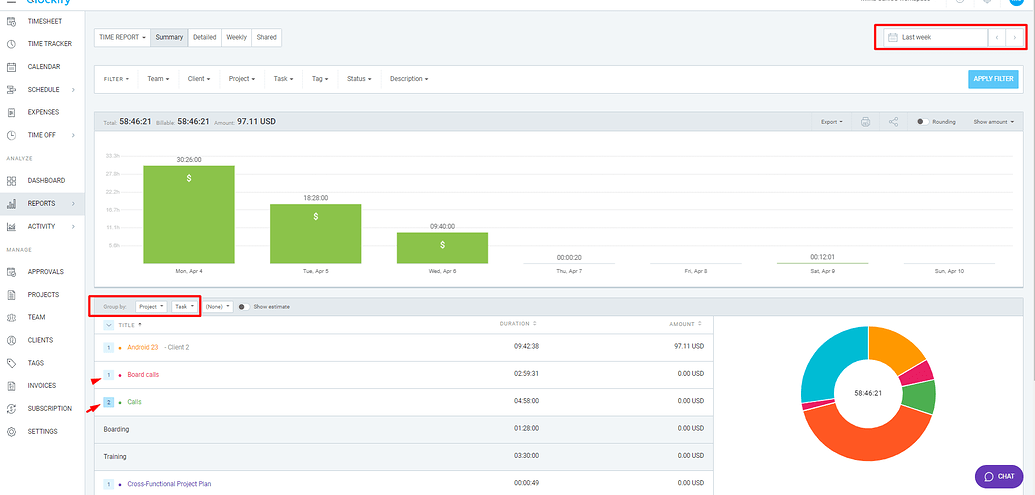Open the Tag filter dropdown
Image resolution: width=1035 pixels, height=495 pixels.
[x=321, y=79]
